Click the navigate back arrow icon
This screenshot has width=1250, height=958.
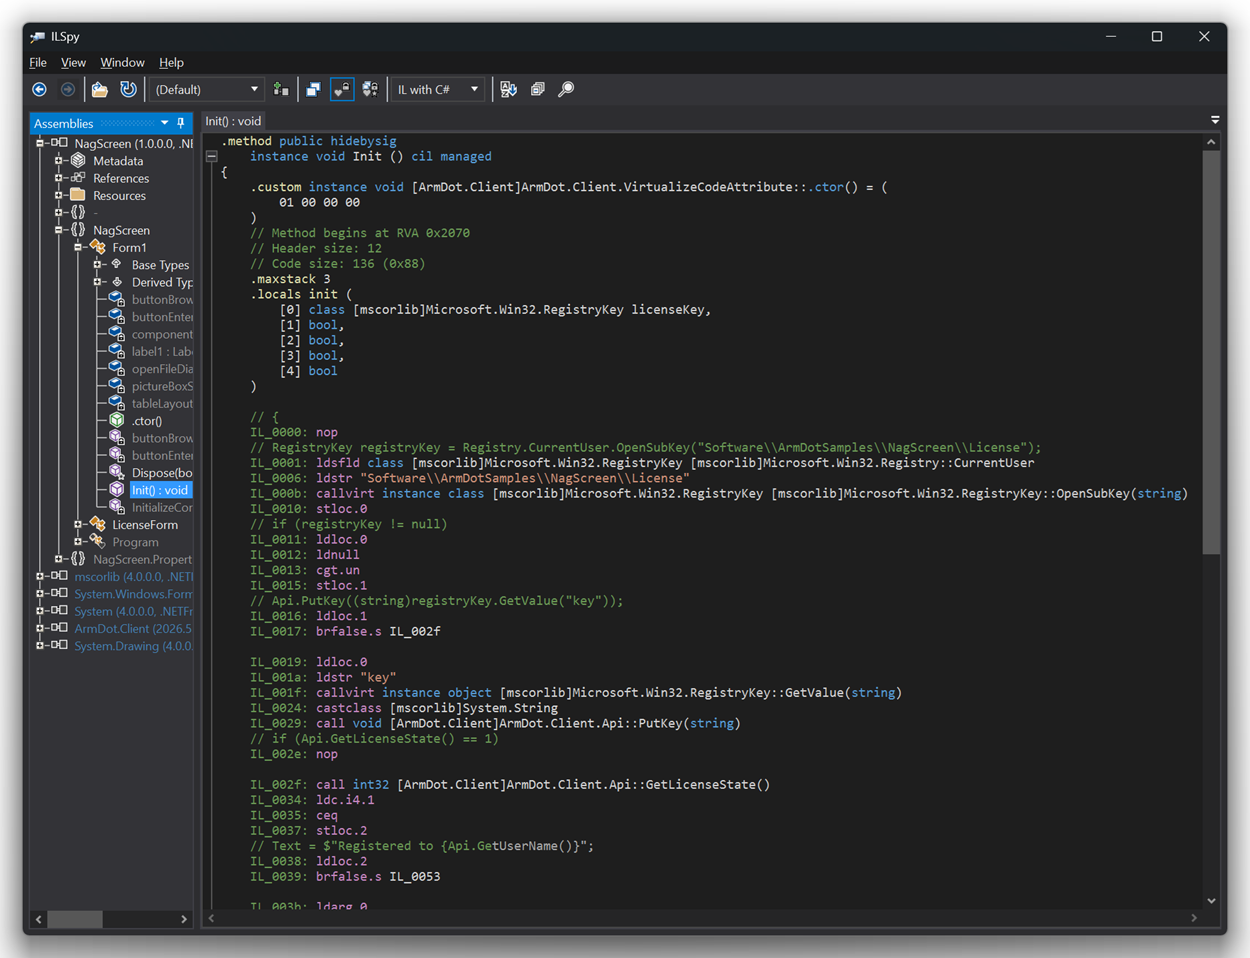[x=39, y=89]
